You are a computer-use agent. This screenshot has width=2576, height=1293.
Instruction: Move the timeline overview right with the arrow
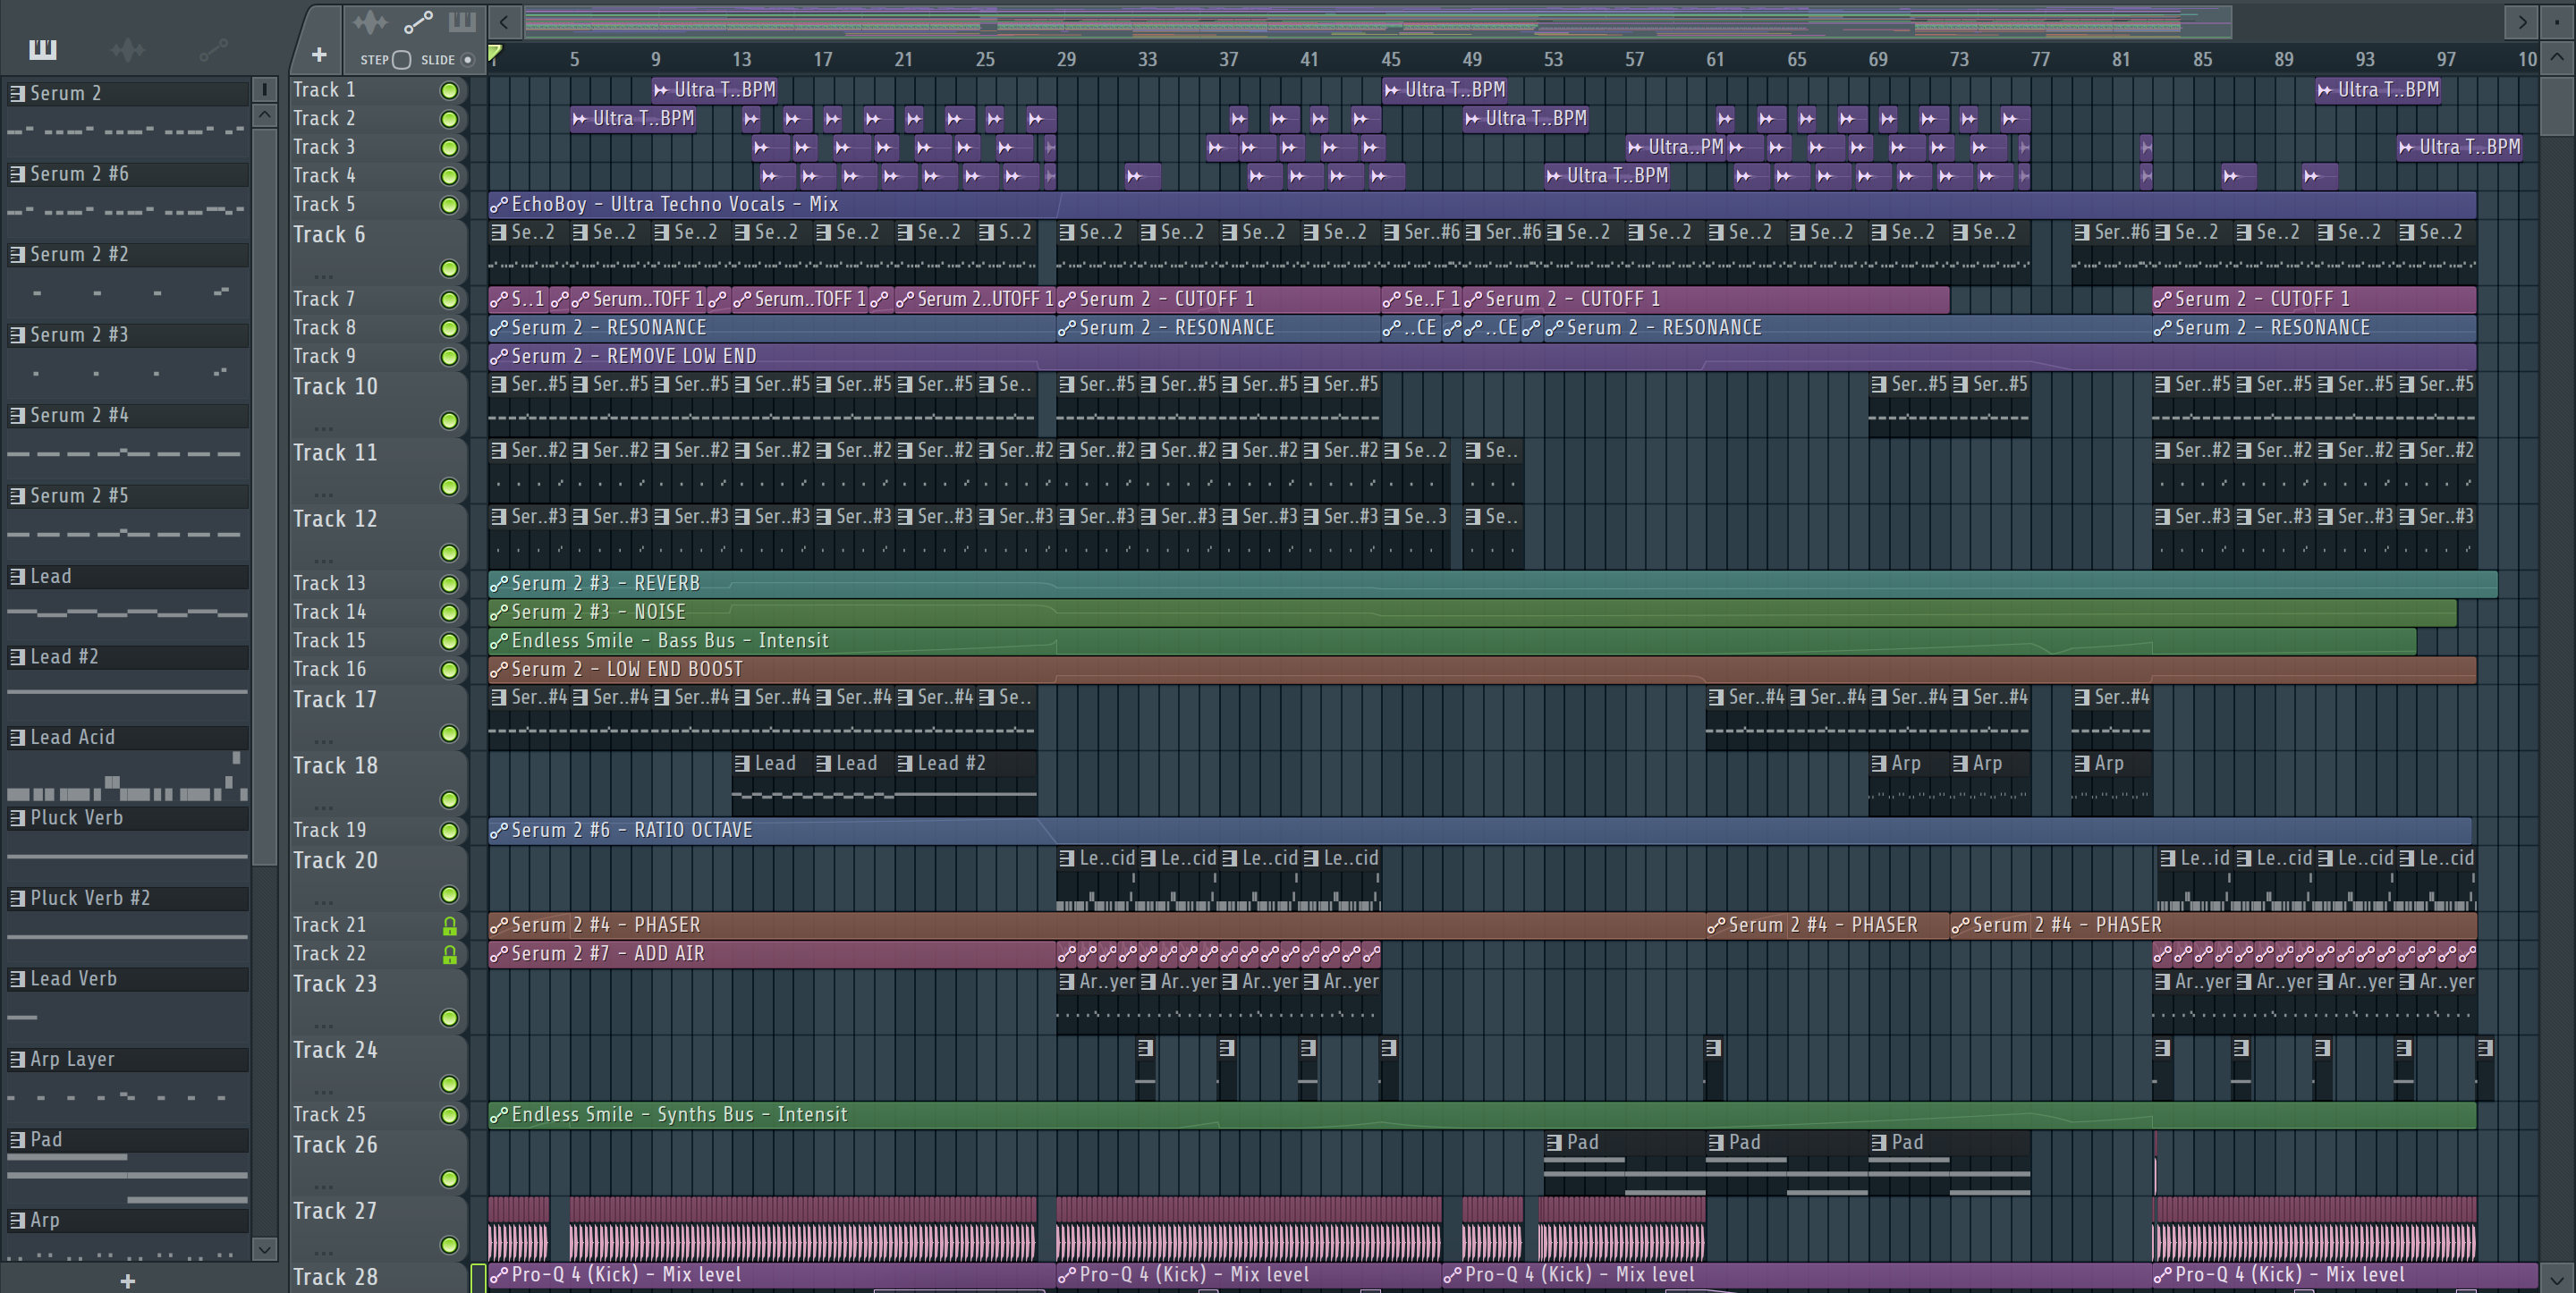pos(2522,21)
